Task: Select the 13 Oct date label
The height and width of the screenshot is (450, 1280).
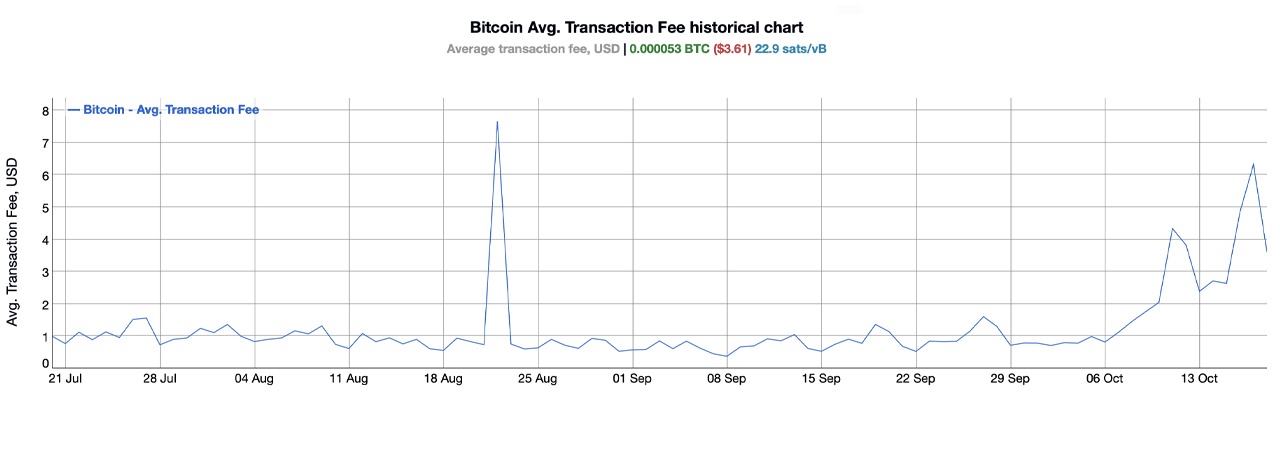Action: click(x=1199, y=379)
